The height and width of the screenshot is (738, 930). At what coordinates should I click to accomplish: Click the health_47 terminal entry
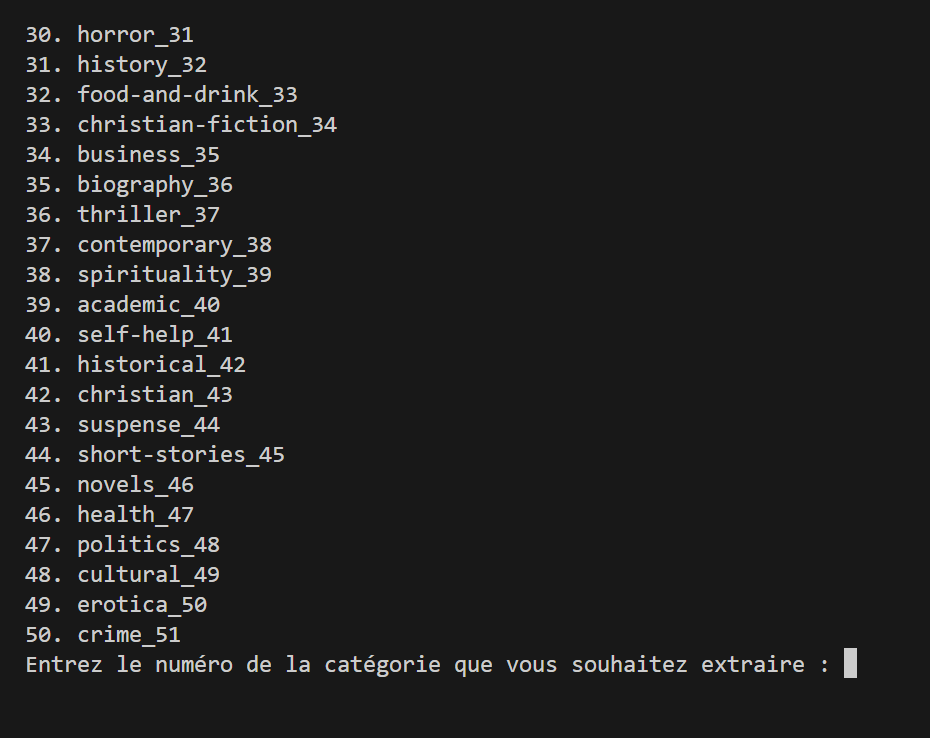[x=135, y=515]
